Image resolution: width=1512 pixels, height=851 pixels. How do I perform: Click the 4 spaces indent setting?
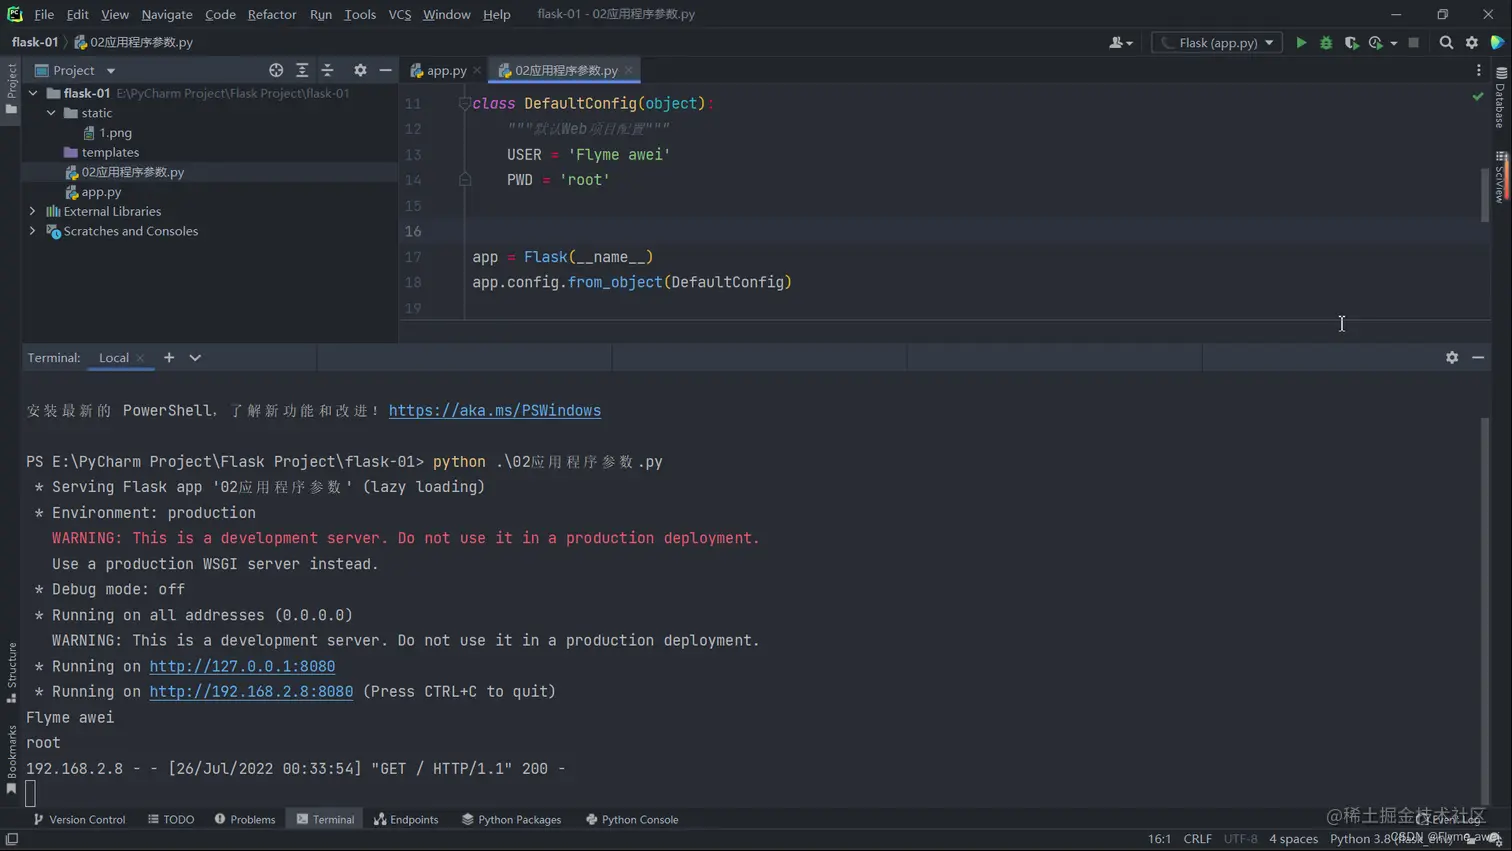click(1293, 839)
